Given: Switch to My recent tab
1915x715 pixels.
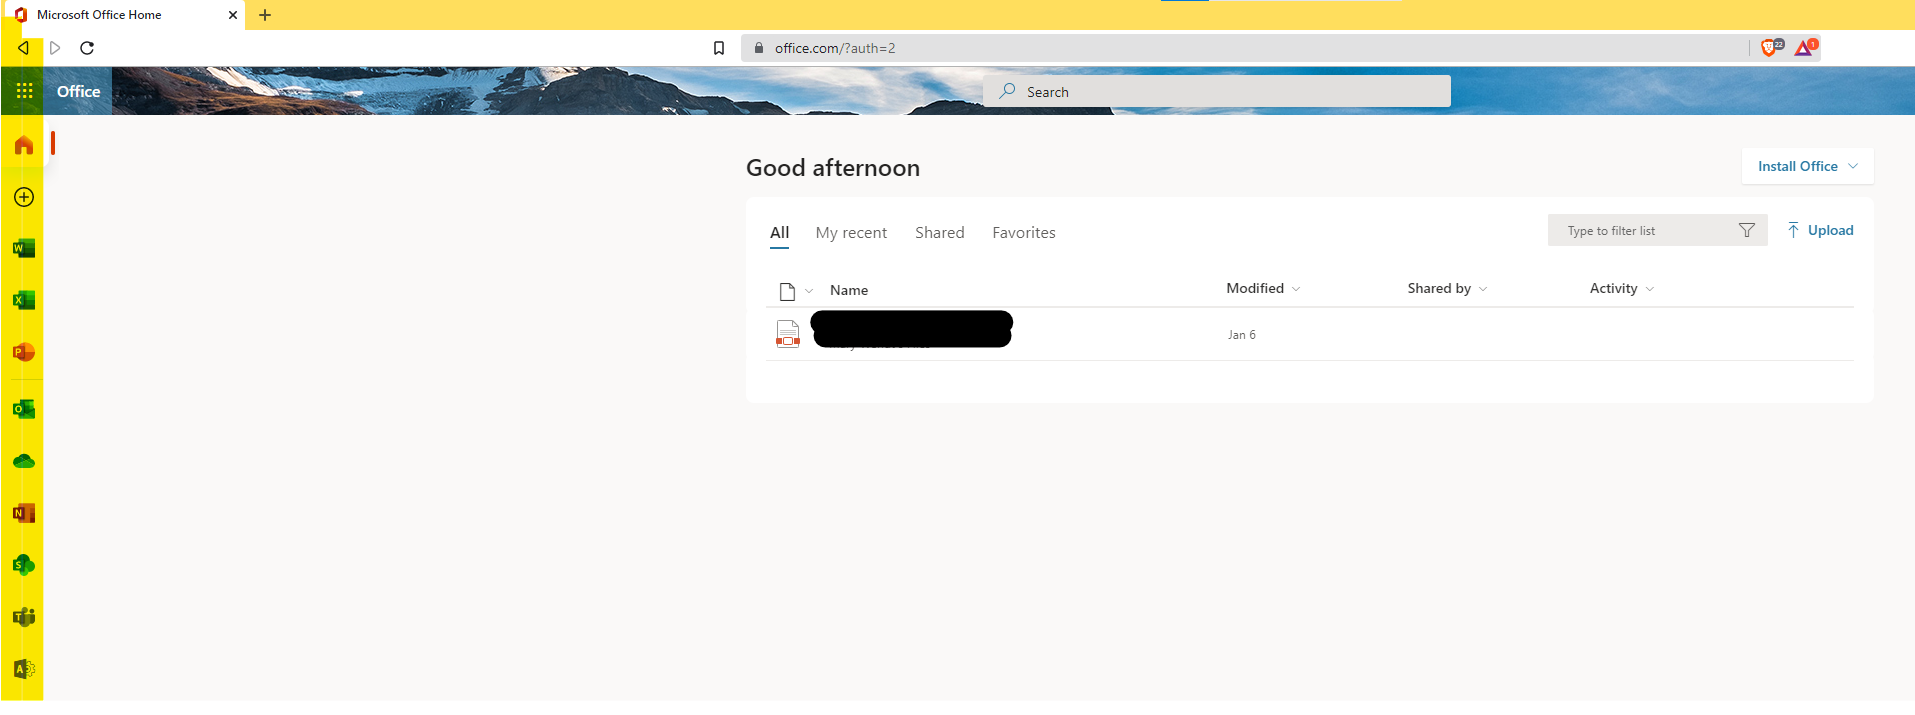Looking at the screenshot, I should pyautogui.click(x=851, y=233).
